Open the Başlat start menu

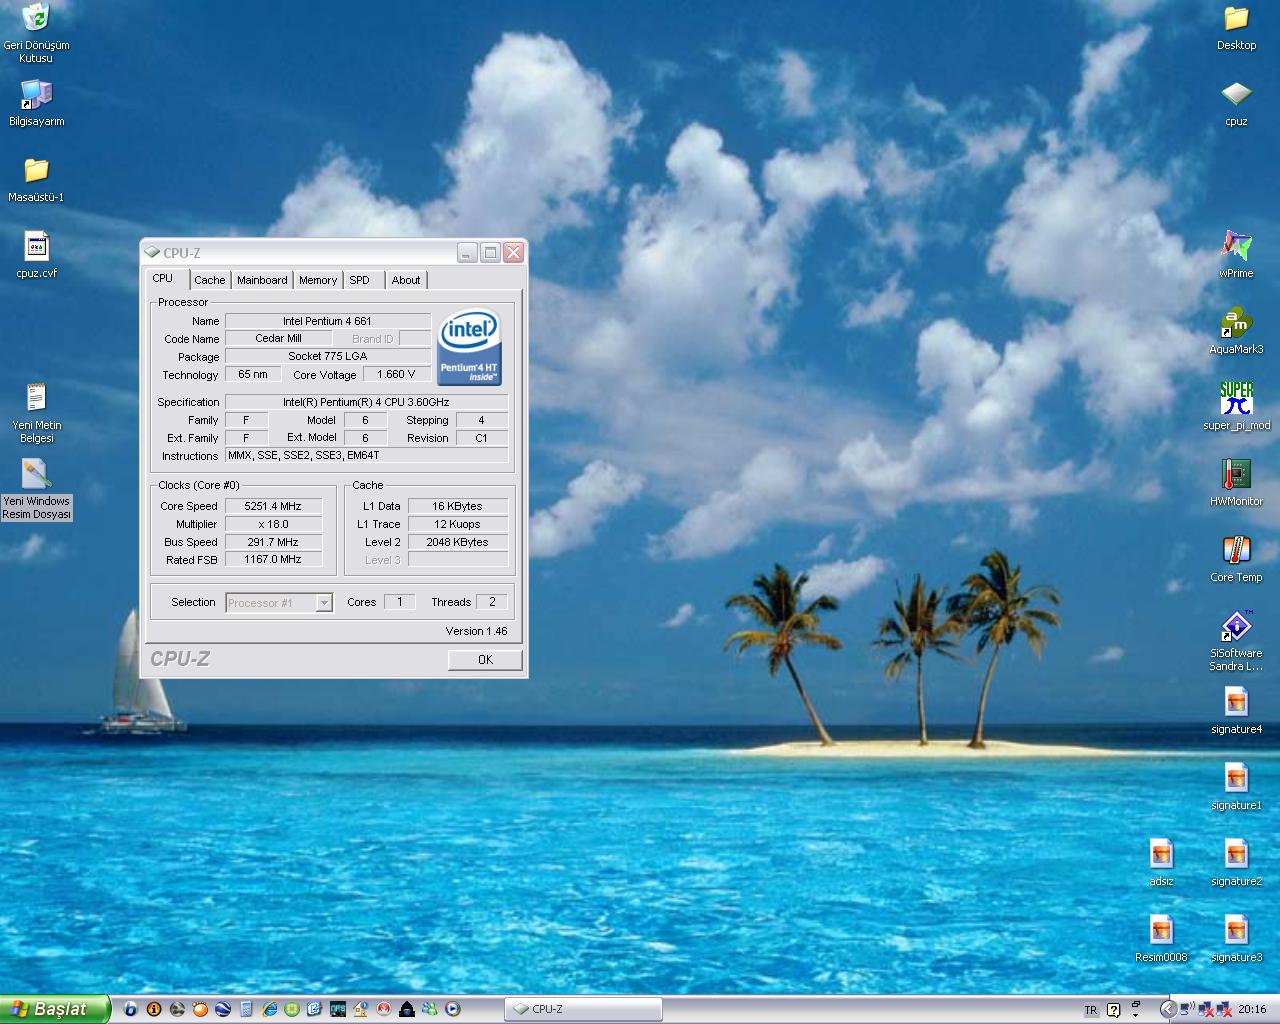pyautogui.click(x=54, y=1009)
